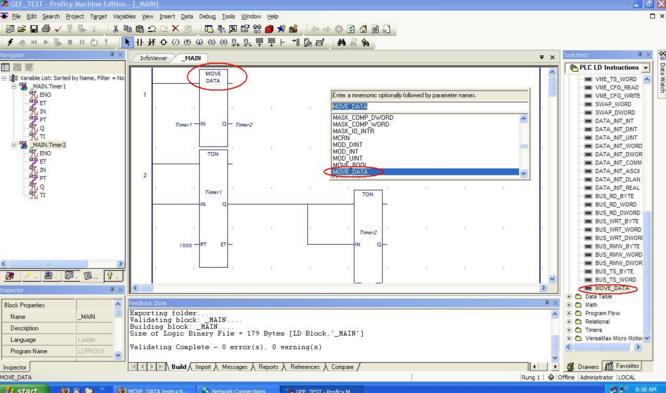666x393 pixels.
Task: Select the normally closed contact tool
Action: point(151,42)
